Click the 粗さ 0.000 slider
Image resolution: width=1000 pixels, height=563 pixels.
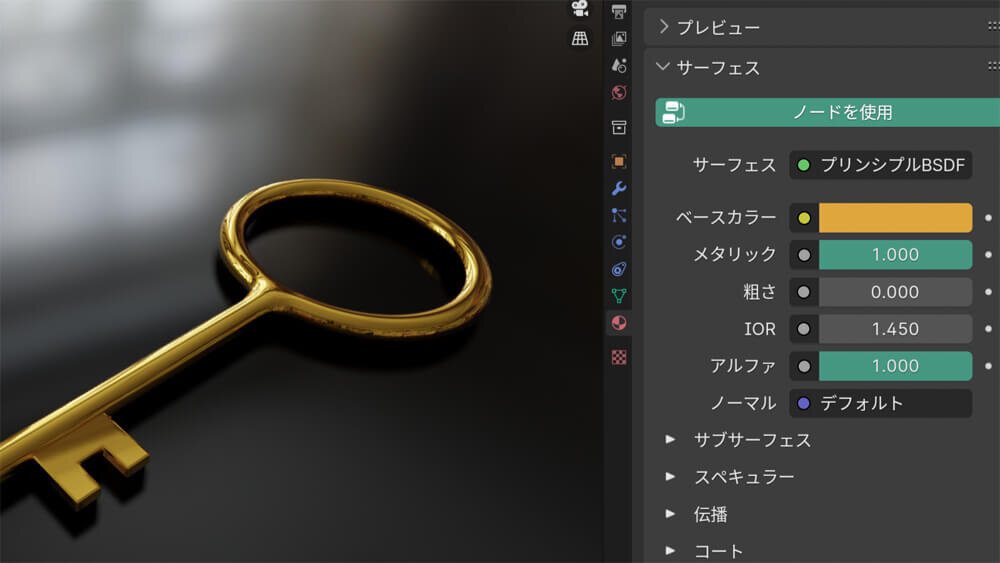coord(895,292)
